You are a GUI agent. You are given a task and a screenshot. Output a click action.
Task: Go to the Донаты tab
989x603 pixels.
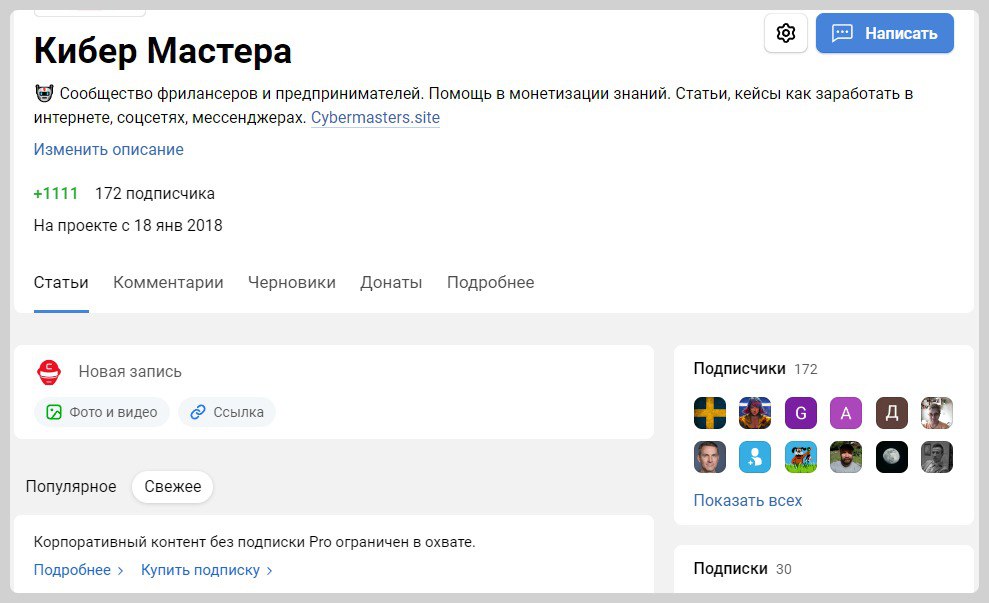click(391, 282)
